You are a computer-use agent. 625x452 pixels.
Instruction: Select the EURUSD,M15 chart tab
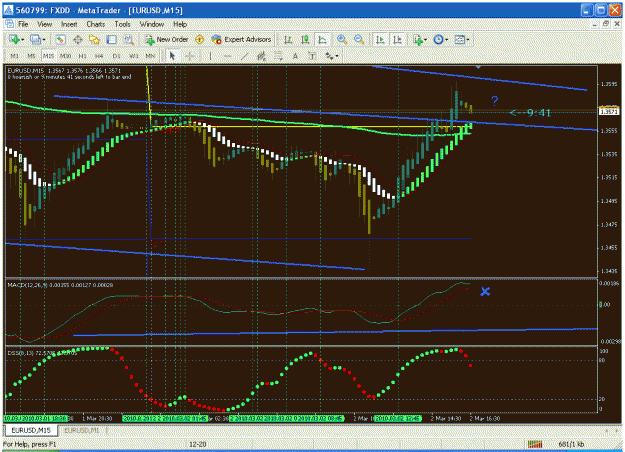[x=31, y=430]
